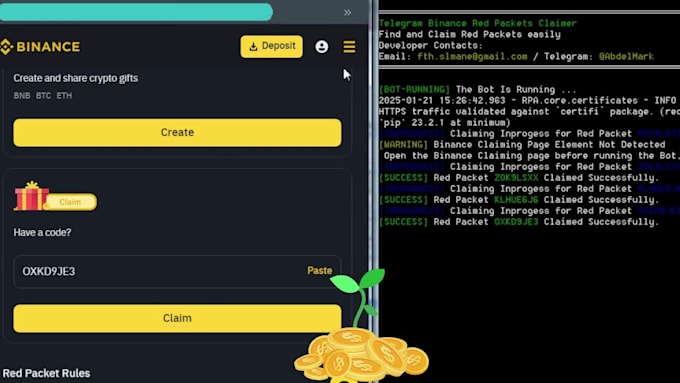This screenshot has height=383, width=680.
Task: Click the Create gift button
Action: point(177,132)
